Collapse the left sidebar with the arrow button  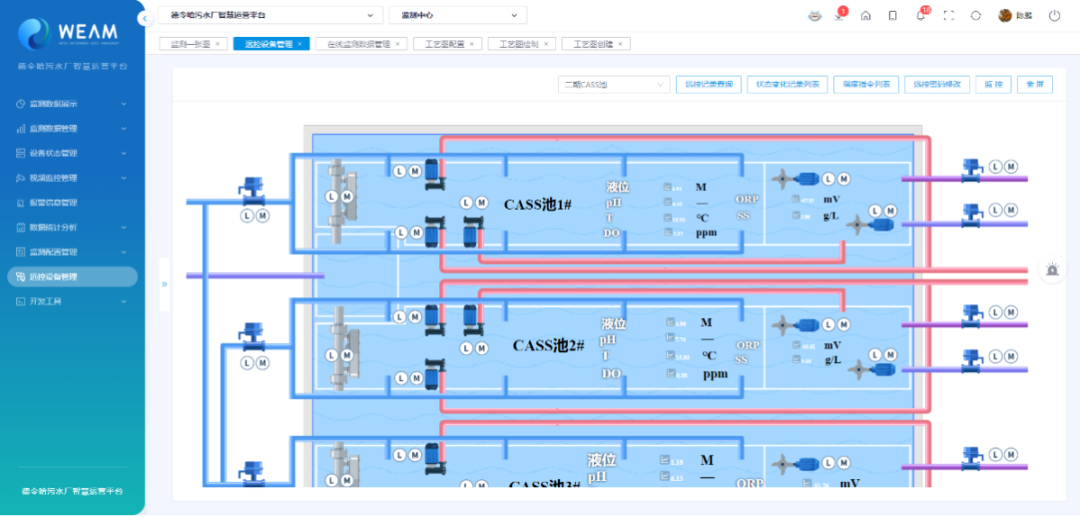point(145,19)
